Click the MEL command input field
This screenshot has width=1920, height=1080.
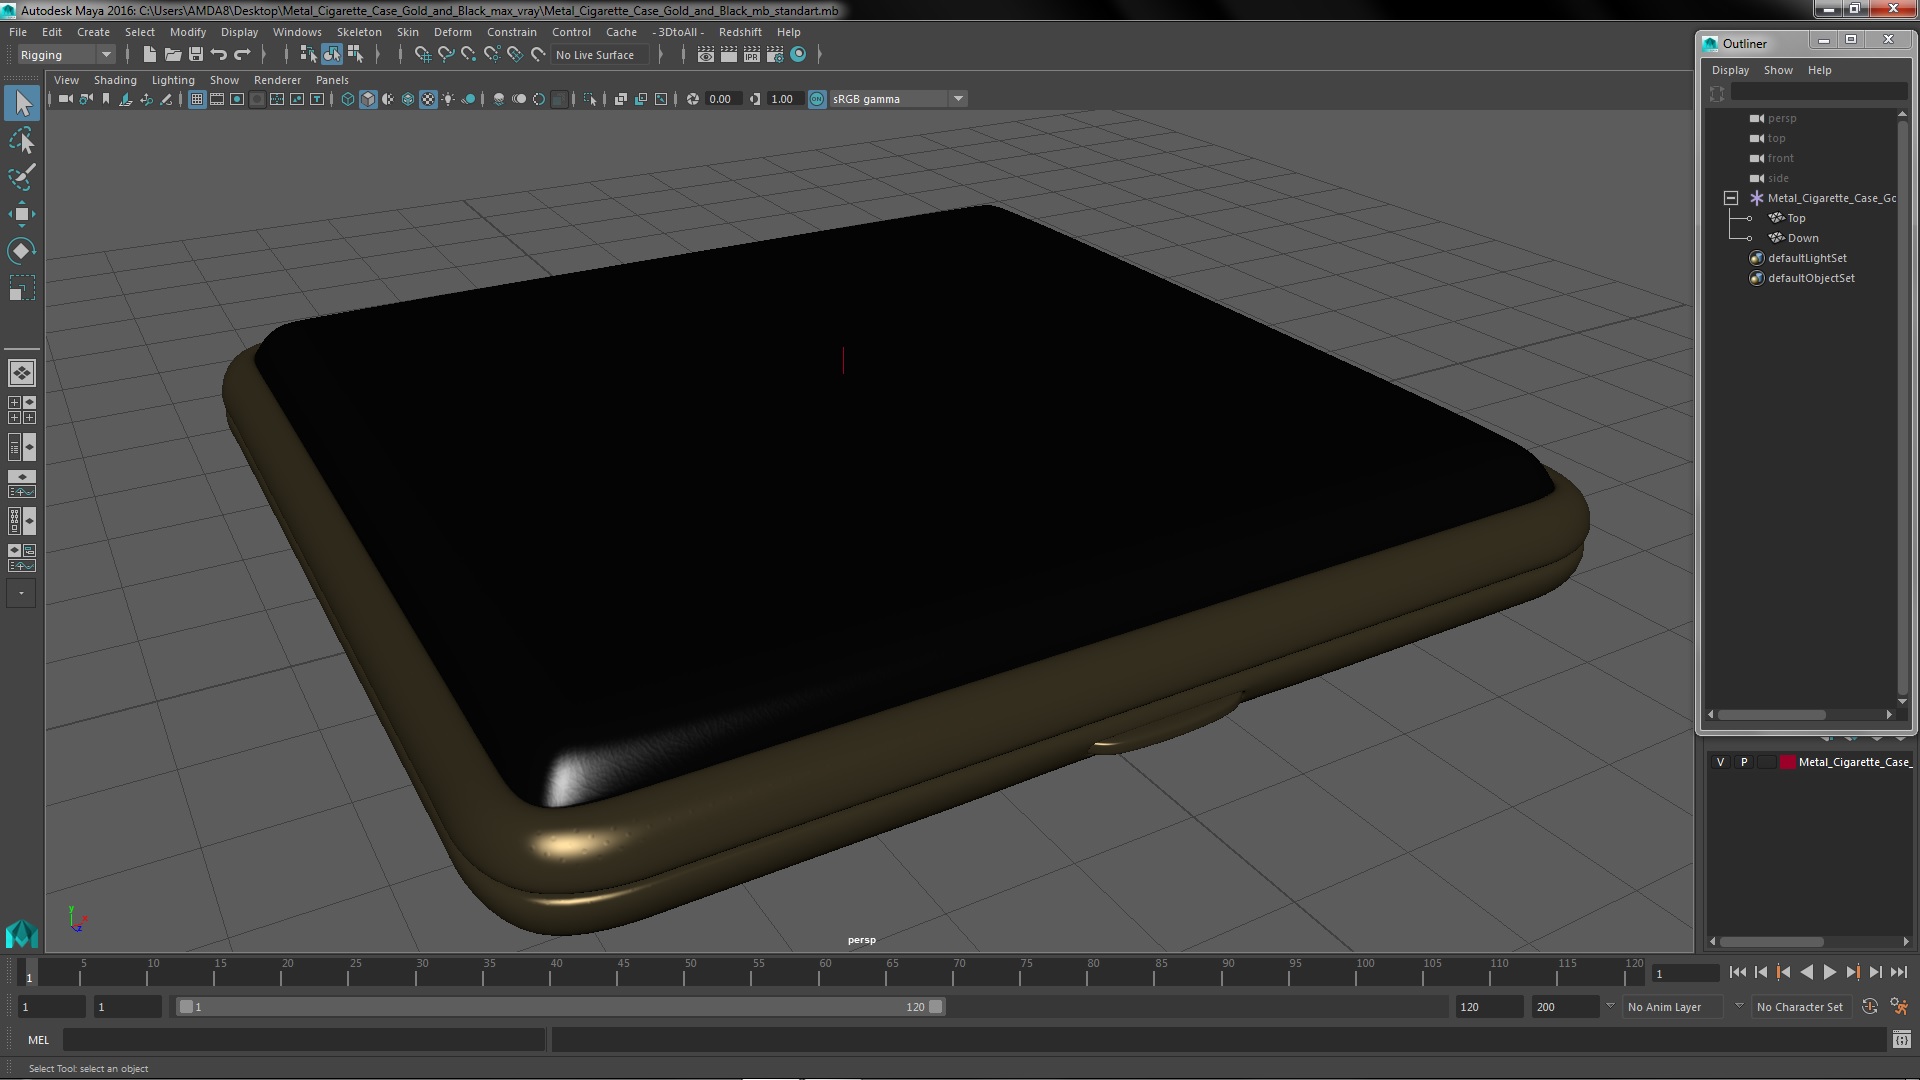[x=303, y=1040]
